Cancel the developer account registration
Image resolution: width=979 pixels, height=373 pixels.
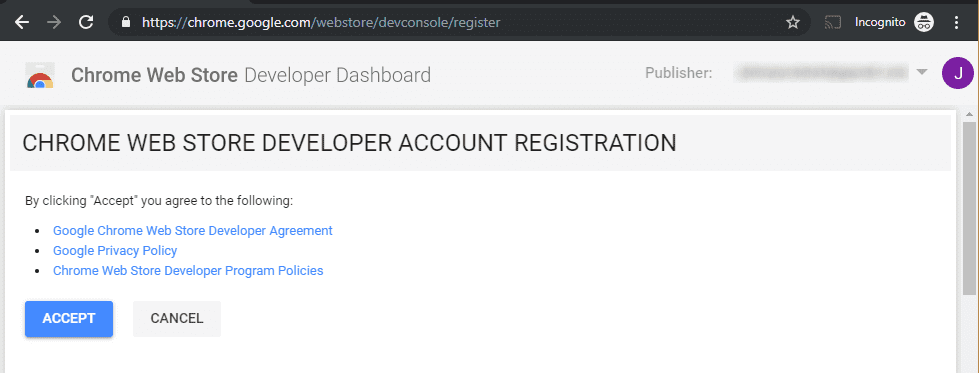tap(177, 319)
